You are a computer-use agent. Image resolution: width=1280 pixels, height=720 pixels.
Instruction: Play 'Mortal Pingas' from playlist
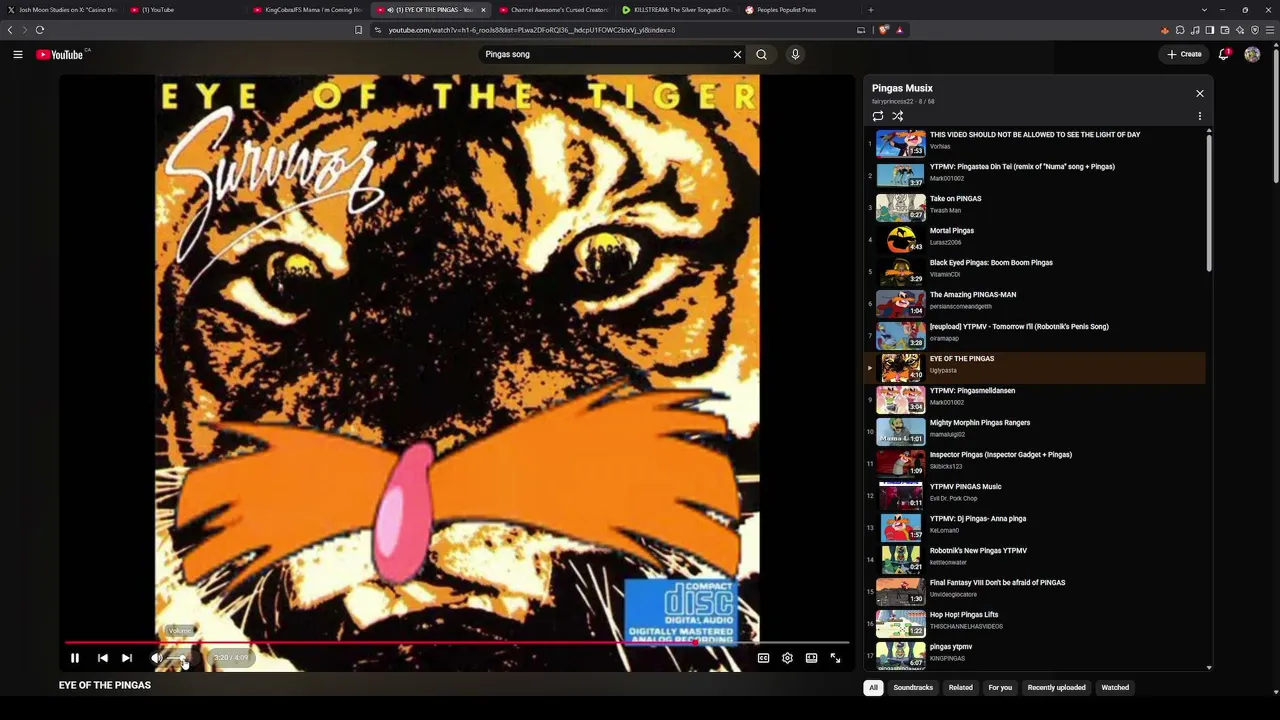(1035, 238)
